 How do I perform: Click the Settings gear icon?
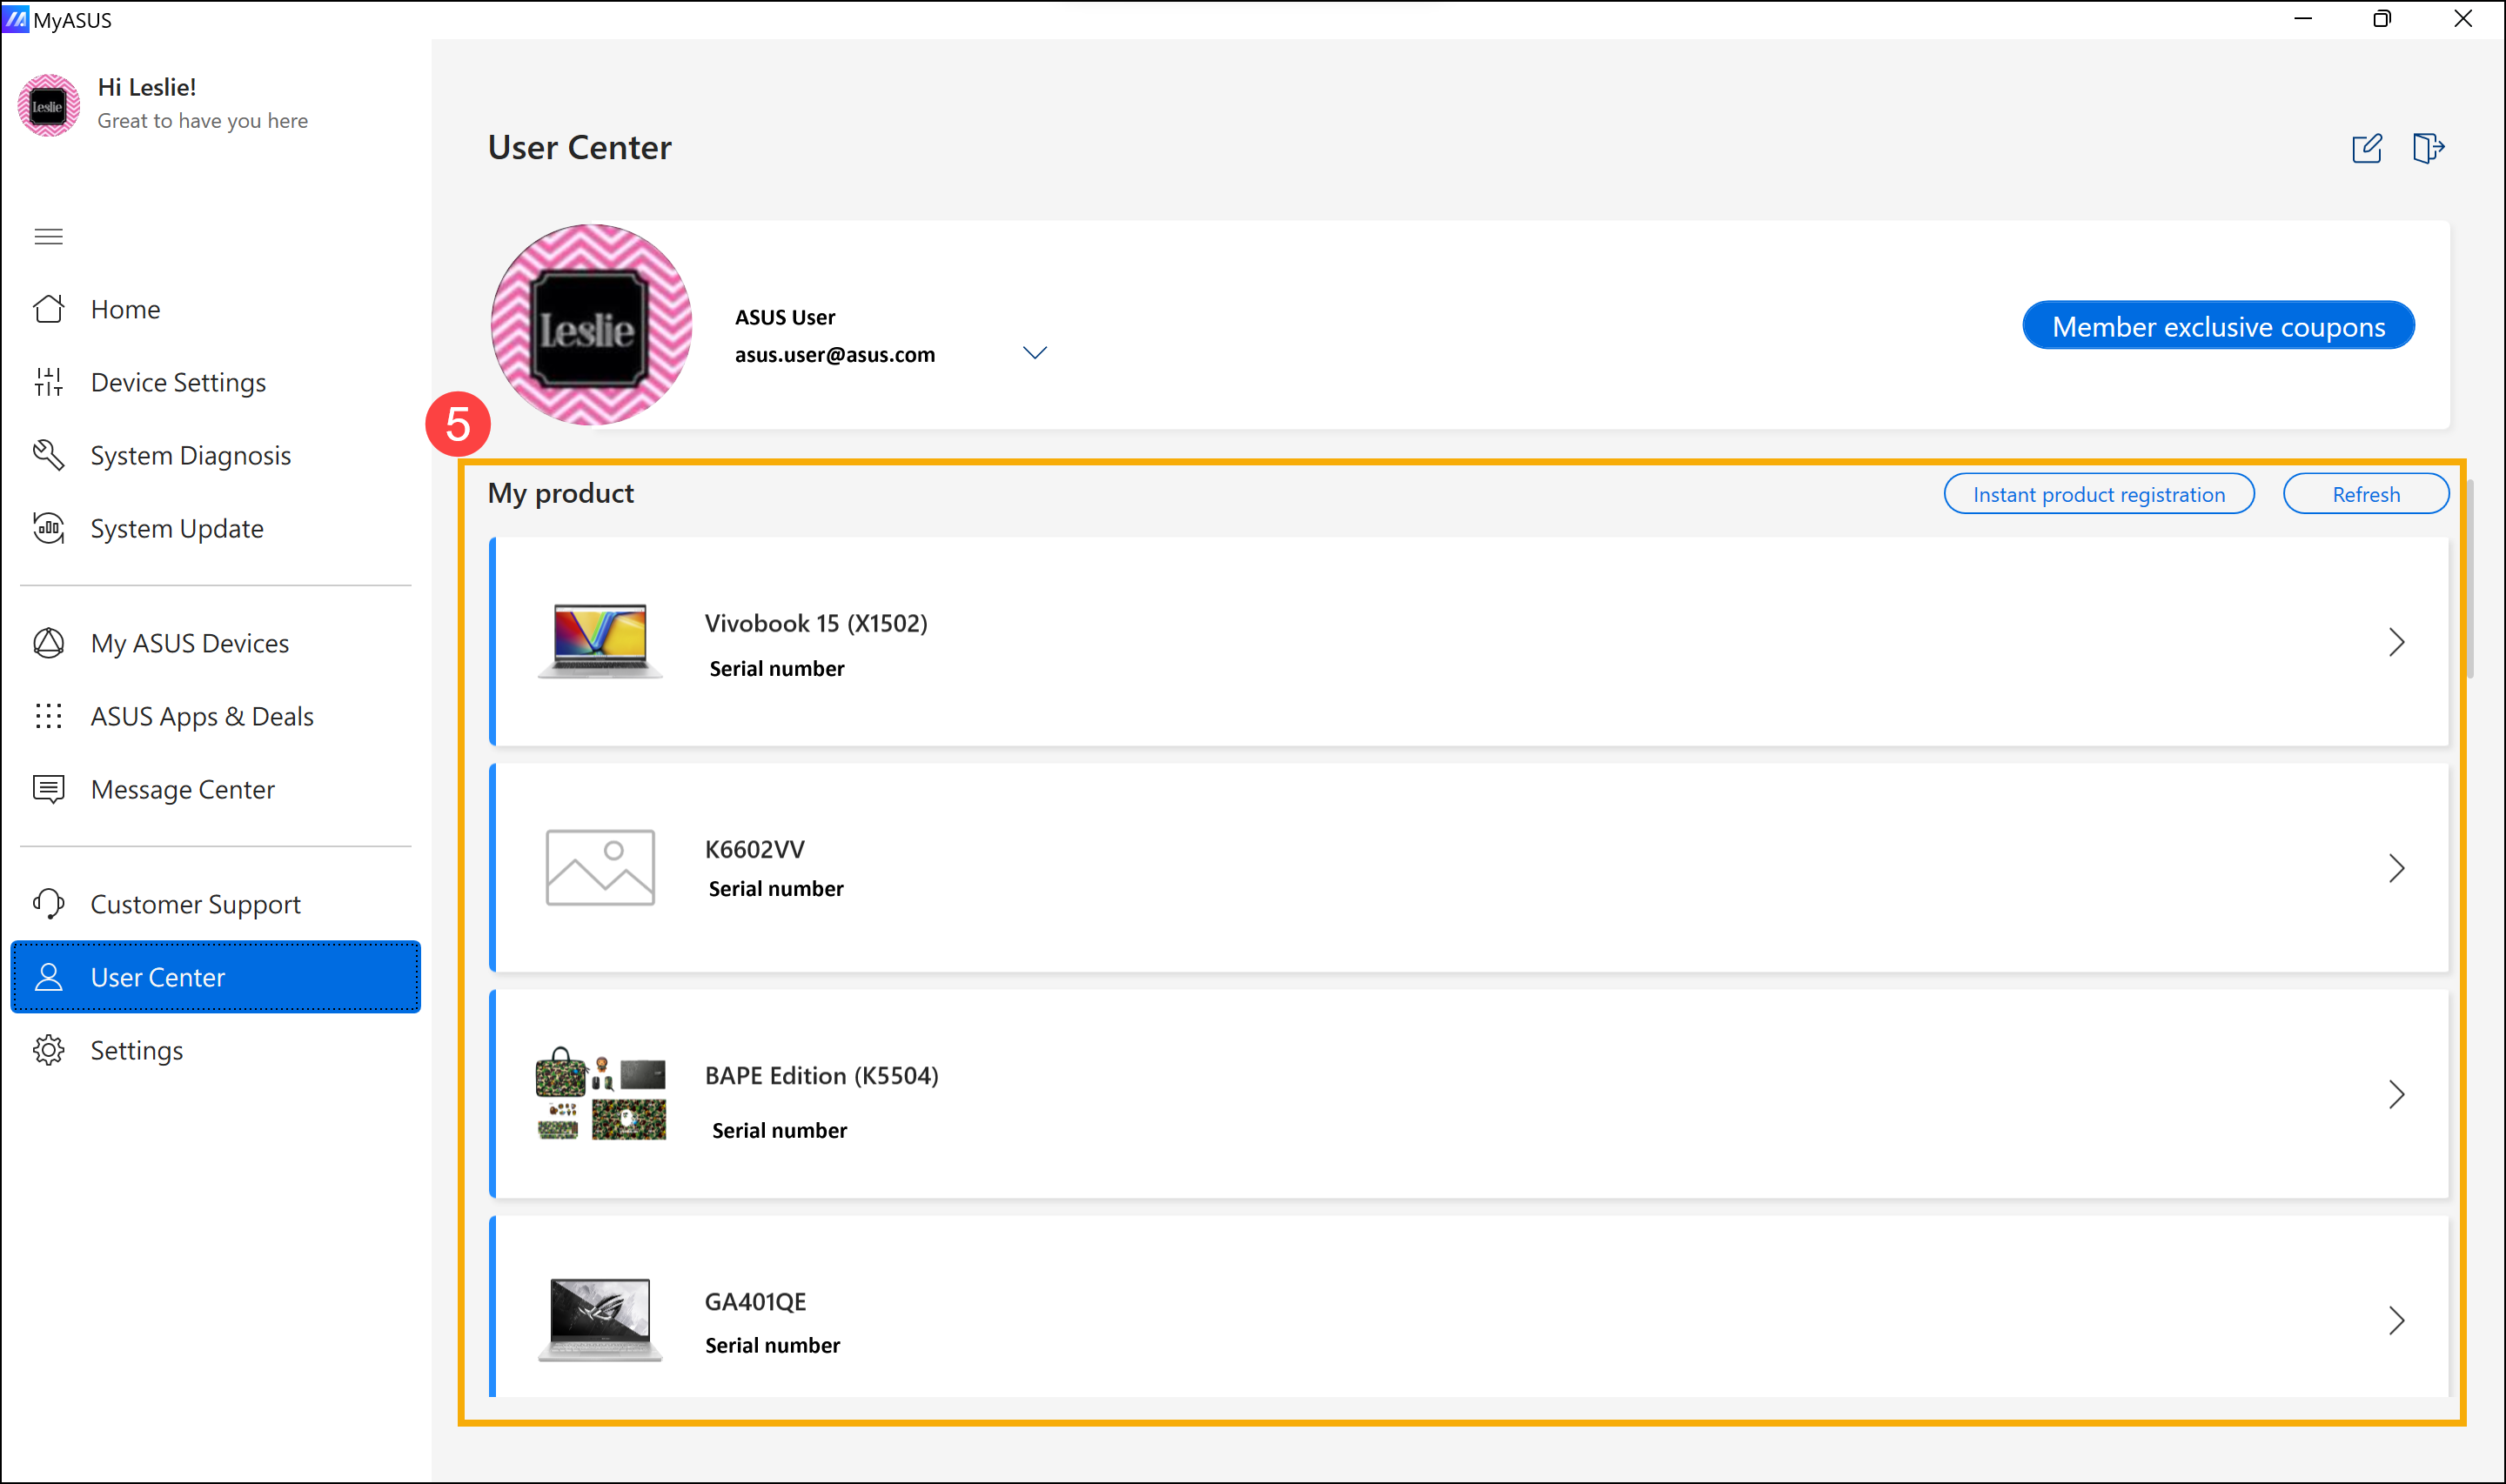(48, 1050)
